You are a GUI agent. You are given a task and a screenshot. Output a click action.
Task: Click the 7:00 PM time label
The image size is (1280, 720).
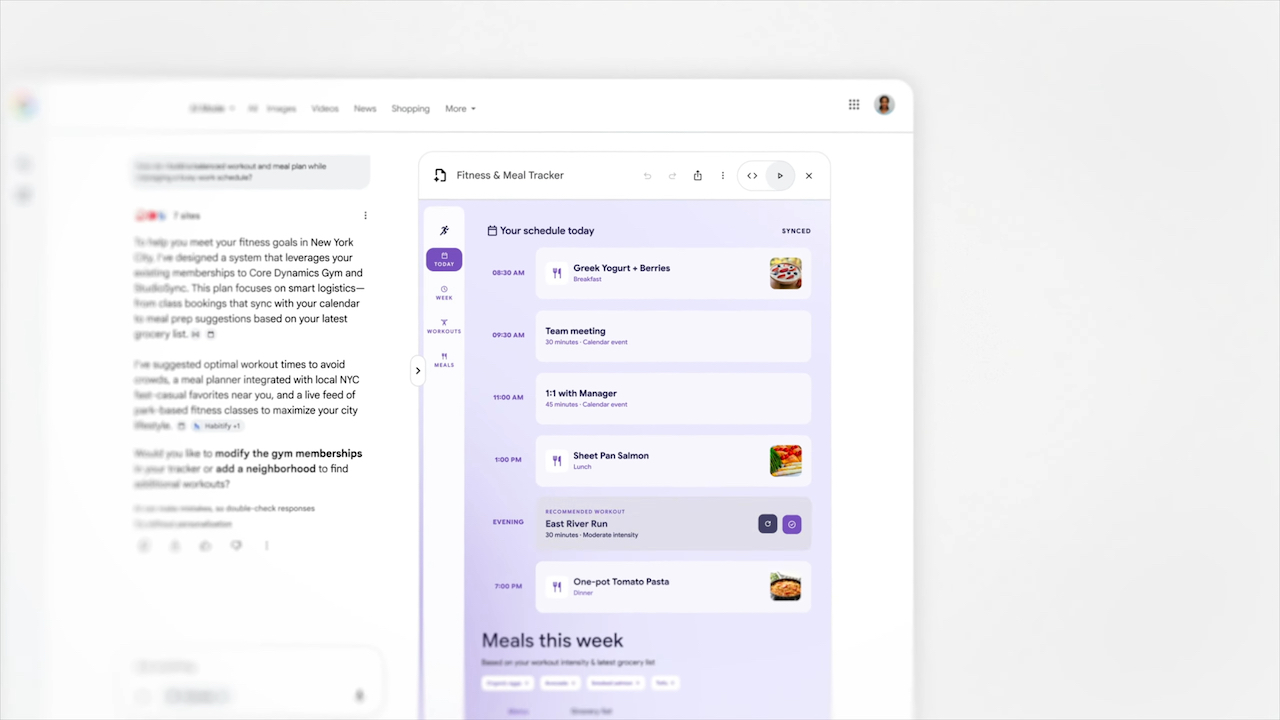[508, 586]
